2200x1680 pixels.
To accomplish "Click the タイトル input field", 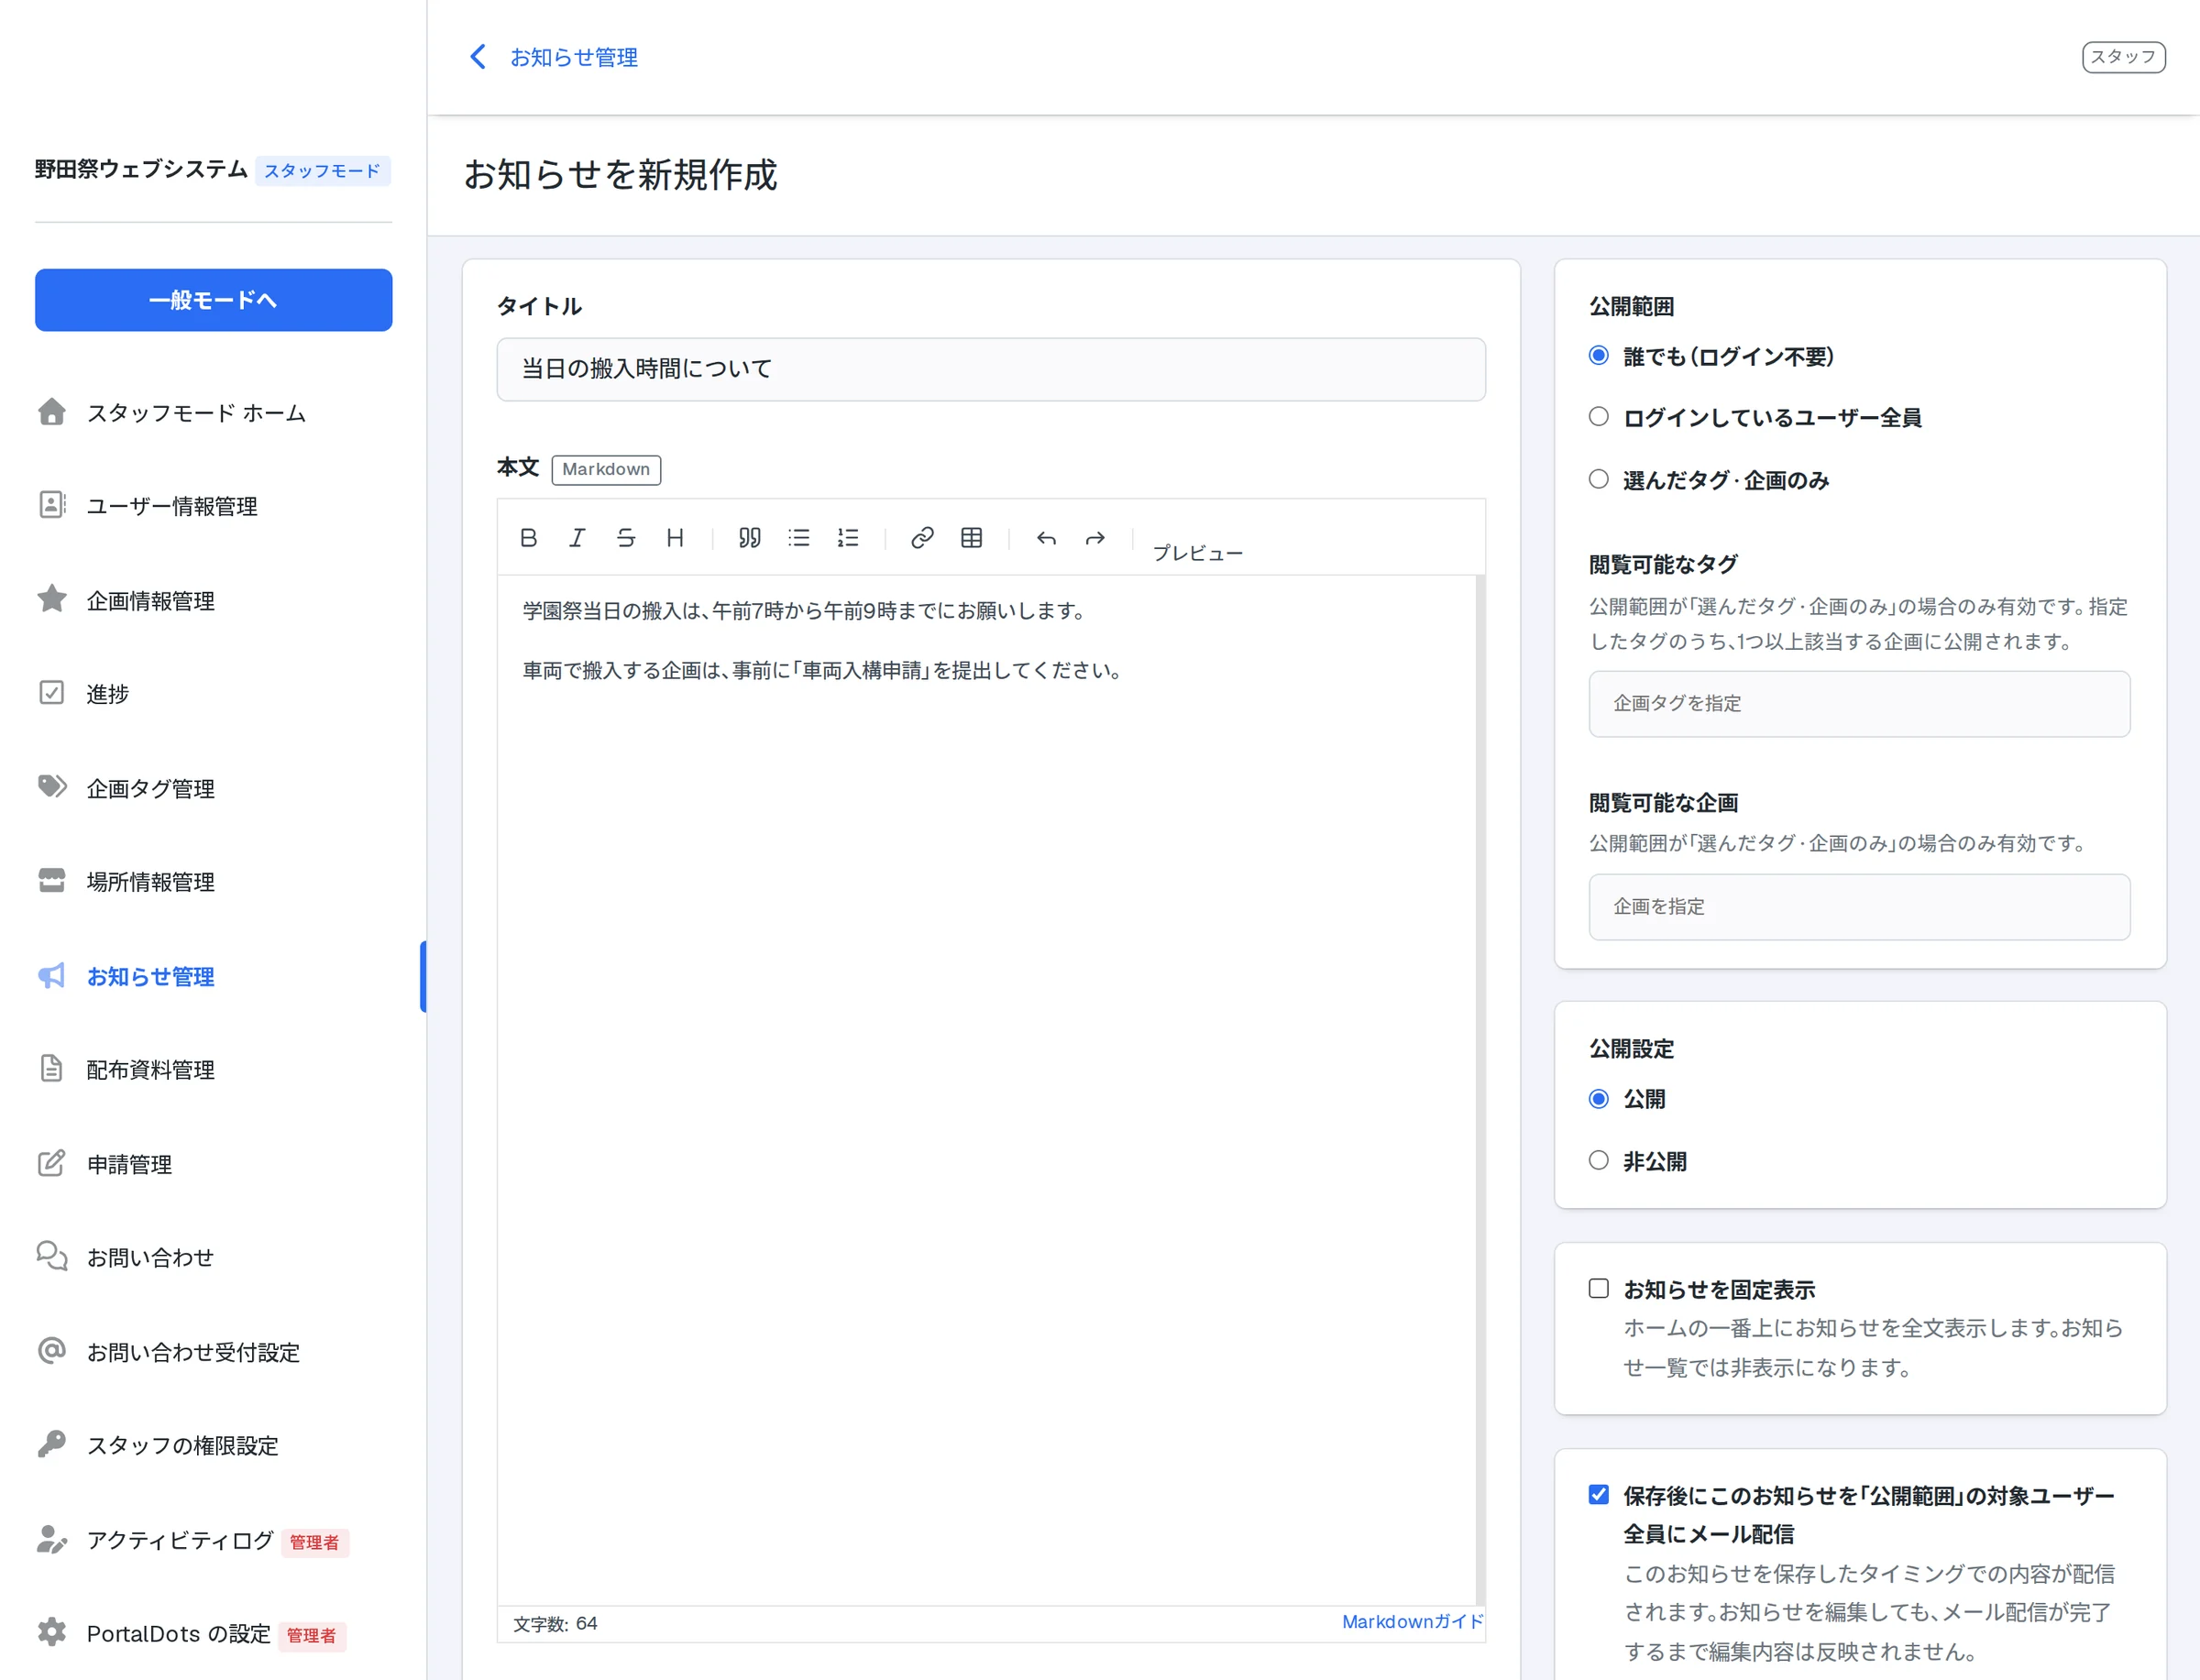I will coord(991,369).
